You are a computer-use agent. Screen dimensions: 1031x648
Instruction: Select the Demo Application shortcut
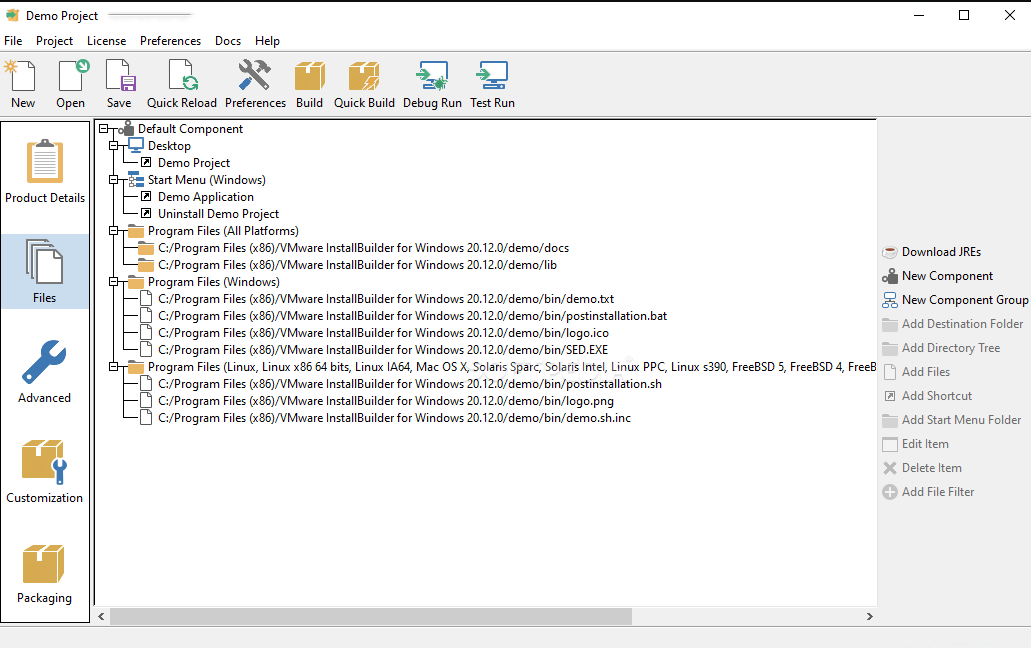pos(206,197)
